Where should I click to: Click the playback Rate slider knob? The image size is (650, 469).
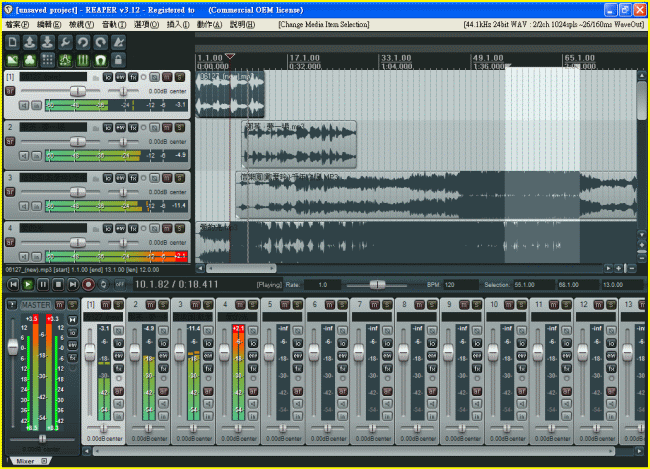point(377,284)
